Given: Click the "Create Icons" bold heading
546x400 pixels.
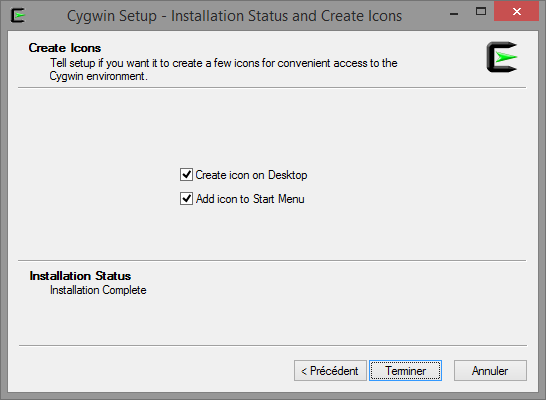Looking at the screenshot, I should pos(65,48).
